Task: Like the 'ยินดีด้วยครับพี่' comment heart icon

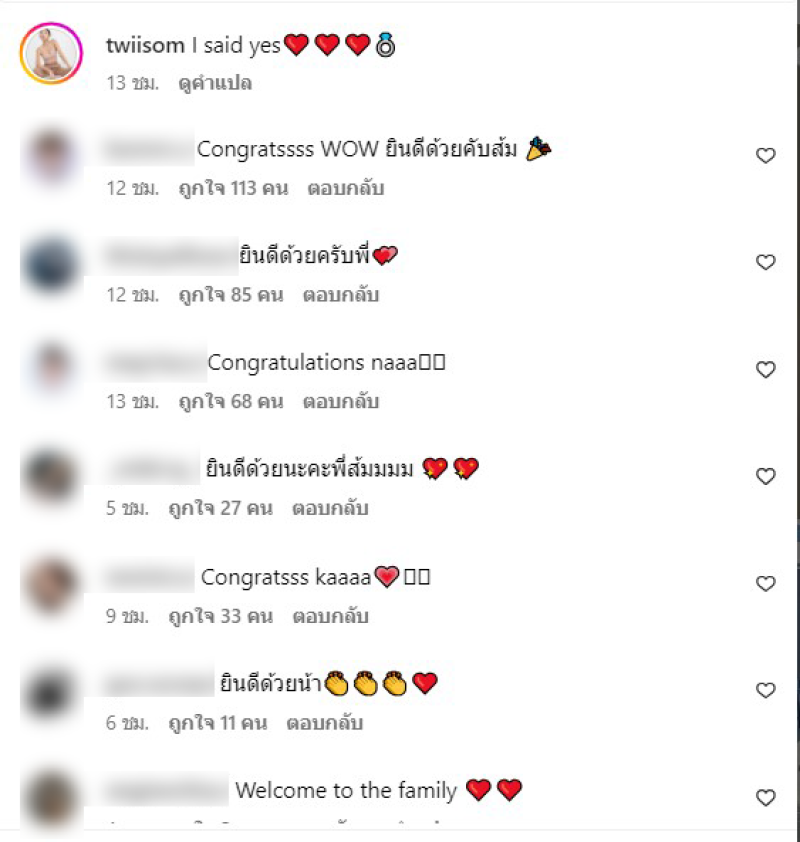Action: 766,262
